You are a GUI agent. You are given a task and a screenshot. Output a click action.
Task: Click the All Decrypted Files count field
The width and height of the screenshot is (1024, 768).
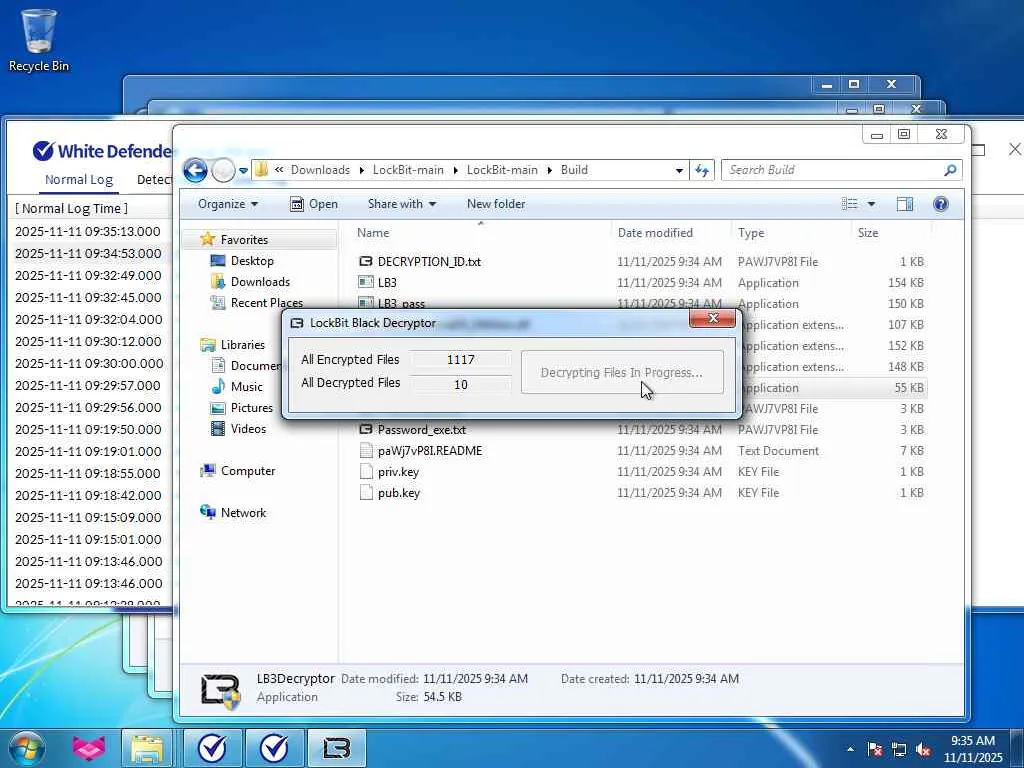click(460, 384)
